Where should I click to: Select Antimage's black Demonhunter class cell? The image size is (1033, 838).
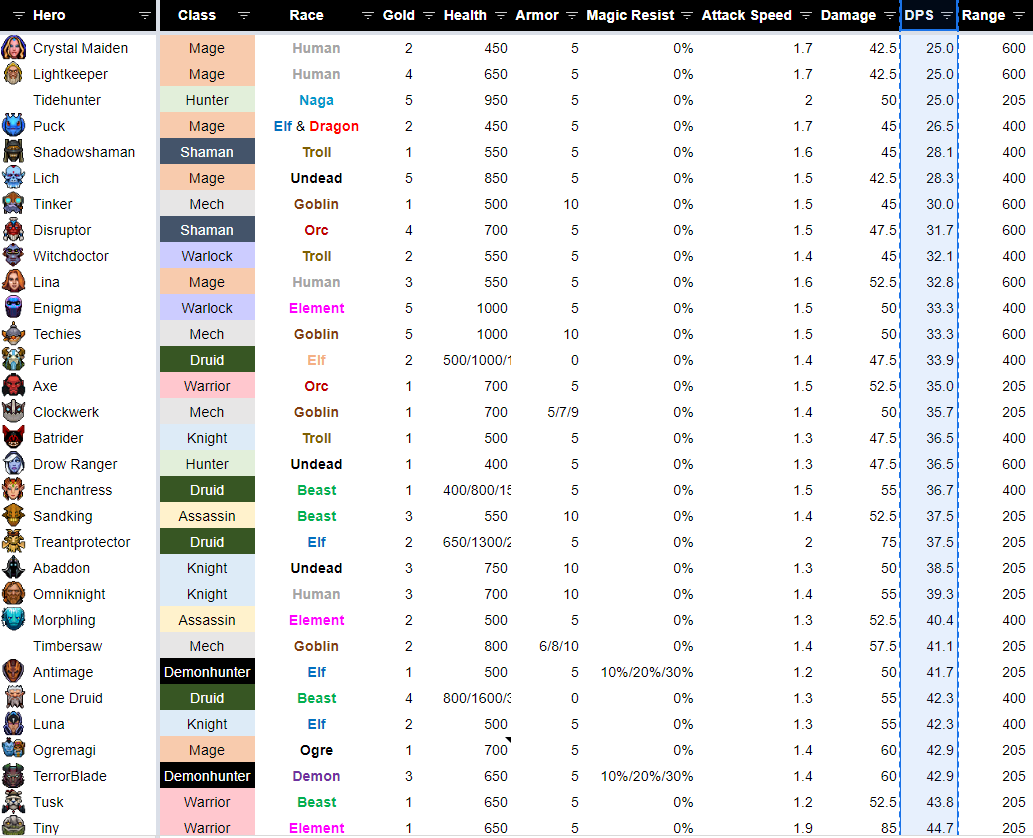click(207, 672)
